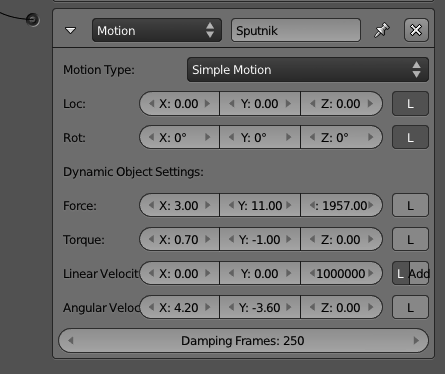Increase Damping Frames with right arrow
Viewport: 445px width, 374px height.
pyautogui.click(x=416, y=341)
